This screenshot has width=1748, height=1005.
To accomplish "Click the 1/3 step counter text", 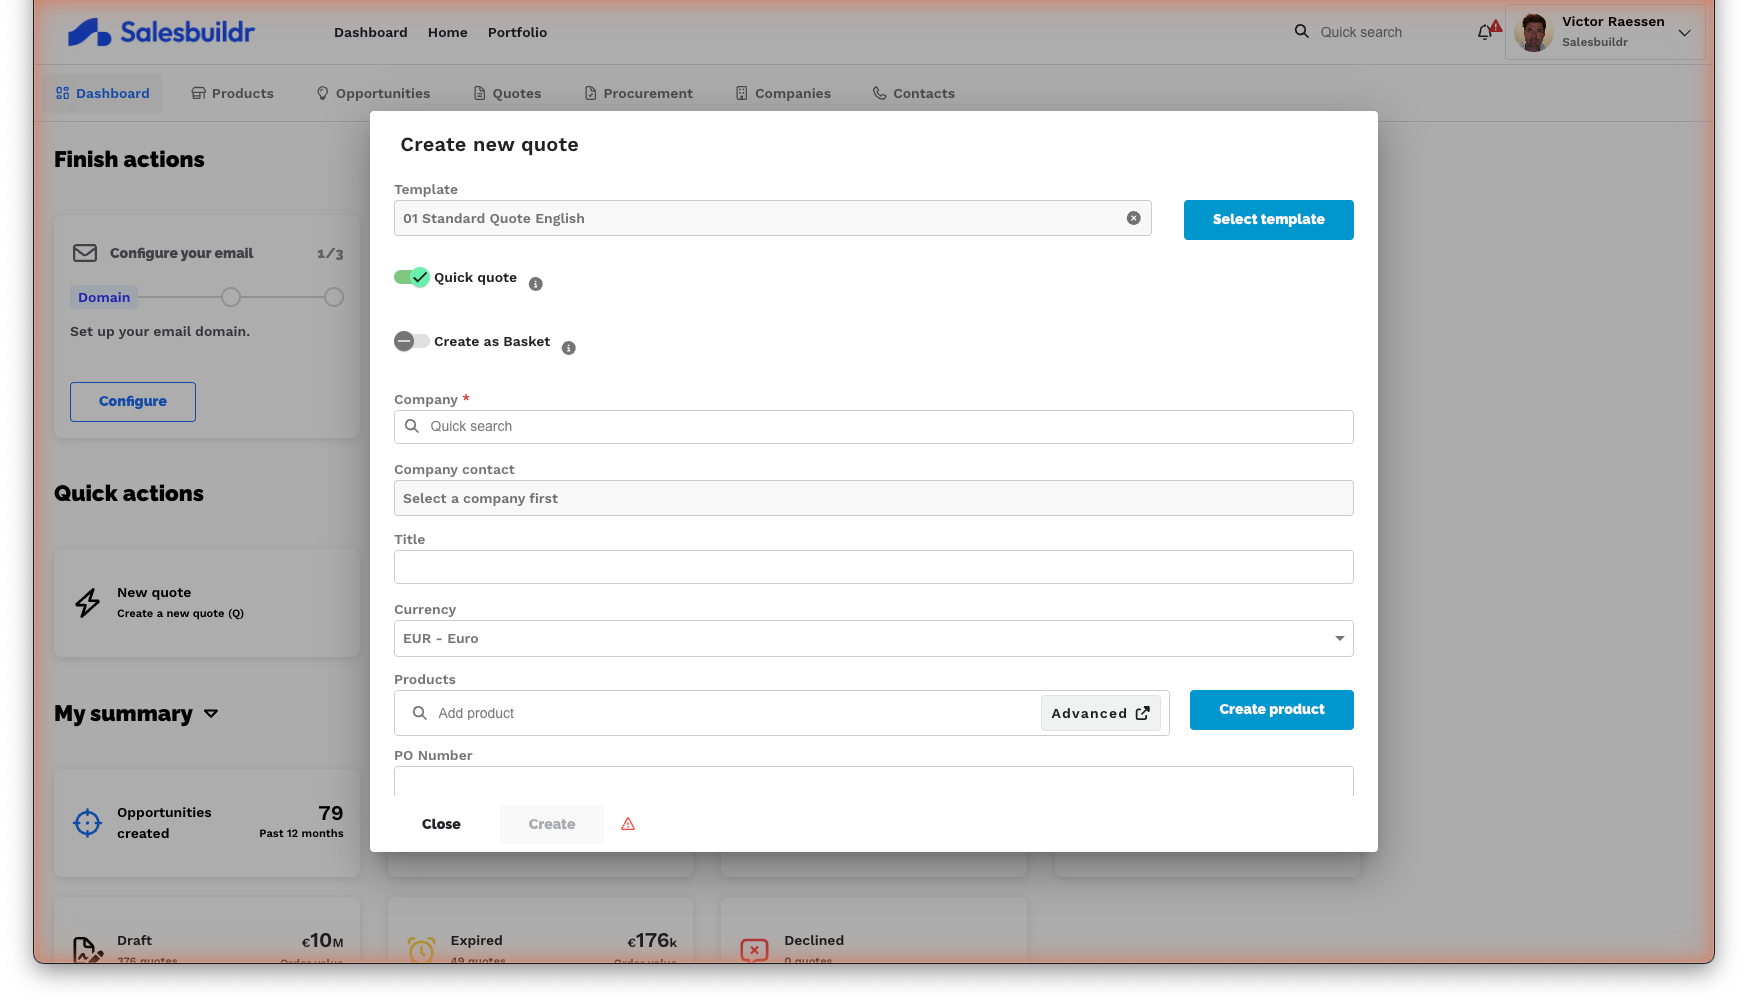I will point(330,254).
